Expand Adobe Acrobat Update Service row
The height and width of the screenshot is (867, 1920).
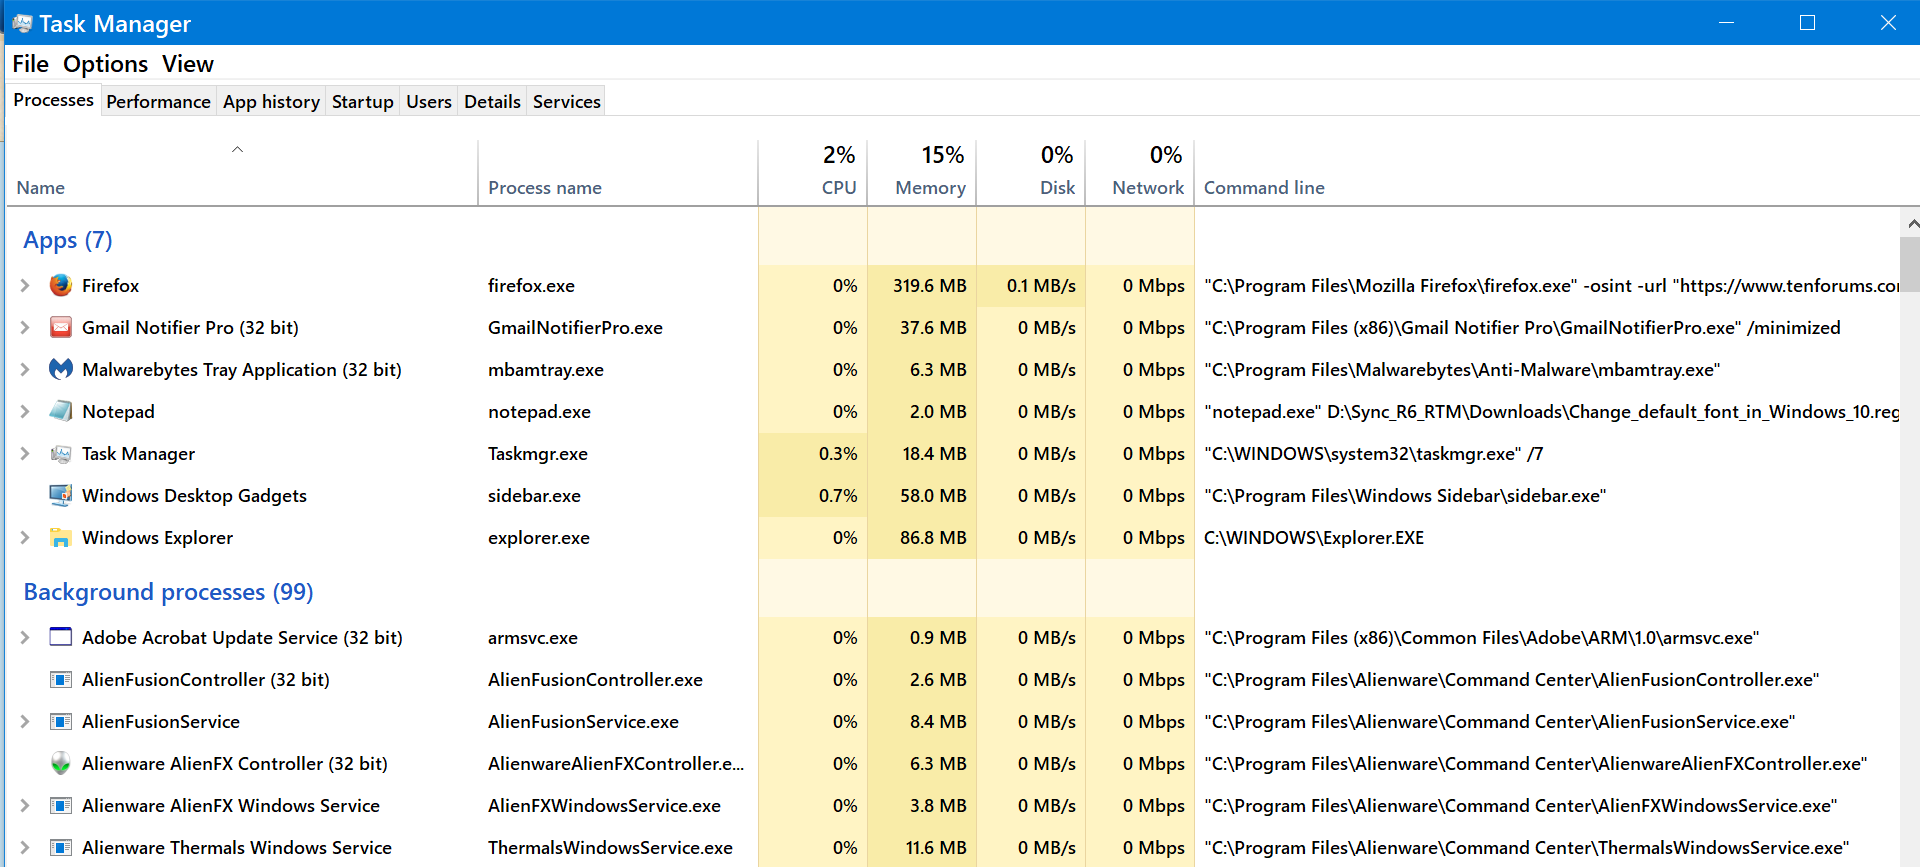[25, 637]
